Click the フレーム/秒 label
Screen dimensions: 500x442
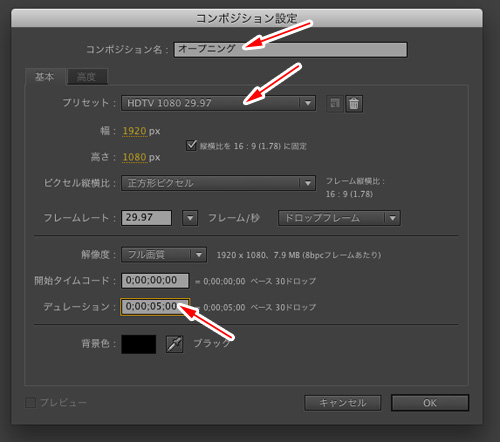point(234,218)
